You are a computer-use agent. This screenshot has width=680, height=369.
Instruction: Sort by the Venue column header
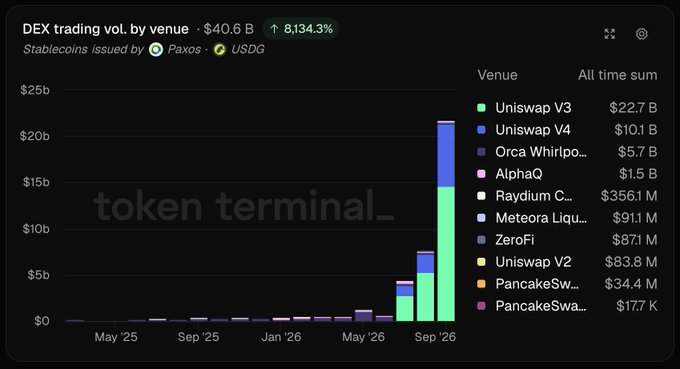tap(497, 75)
